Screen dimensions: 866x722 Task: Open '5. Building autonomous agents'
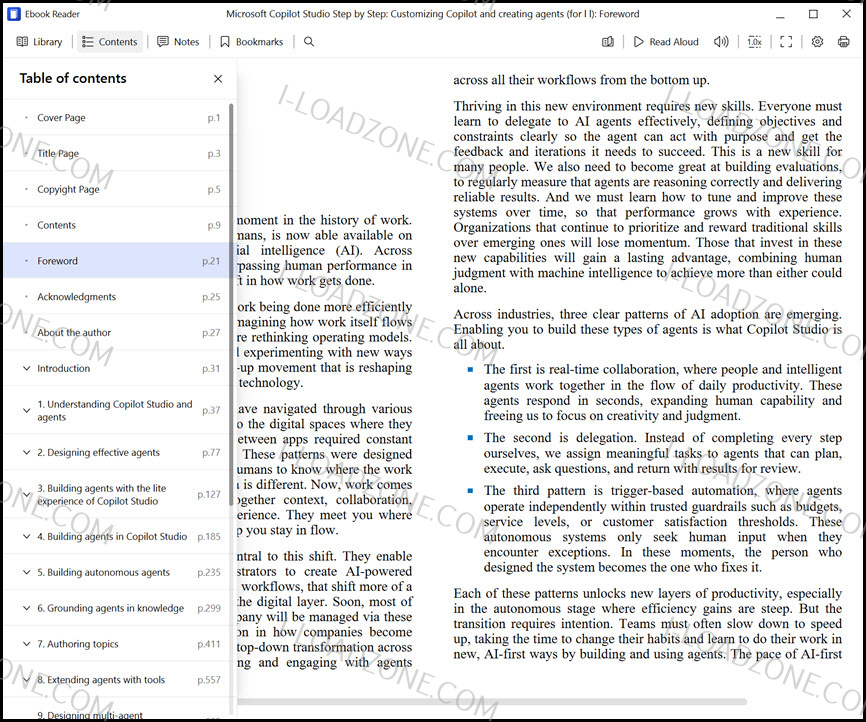coord(103,572)
